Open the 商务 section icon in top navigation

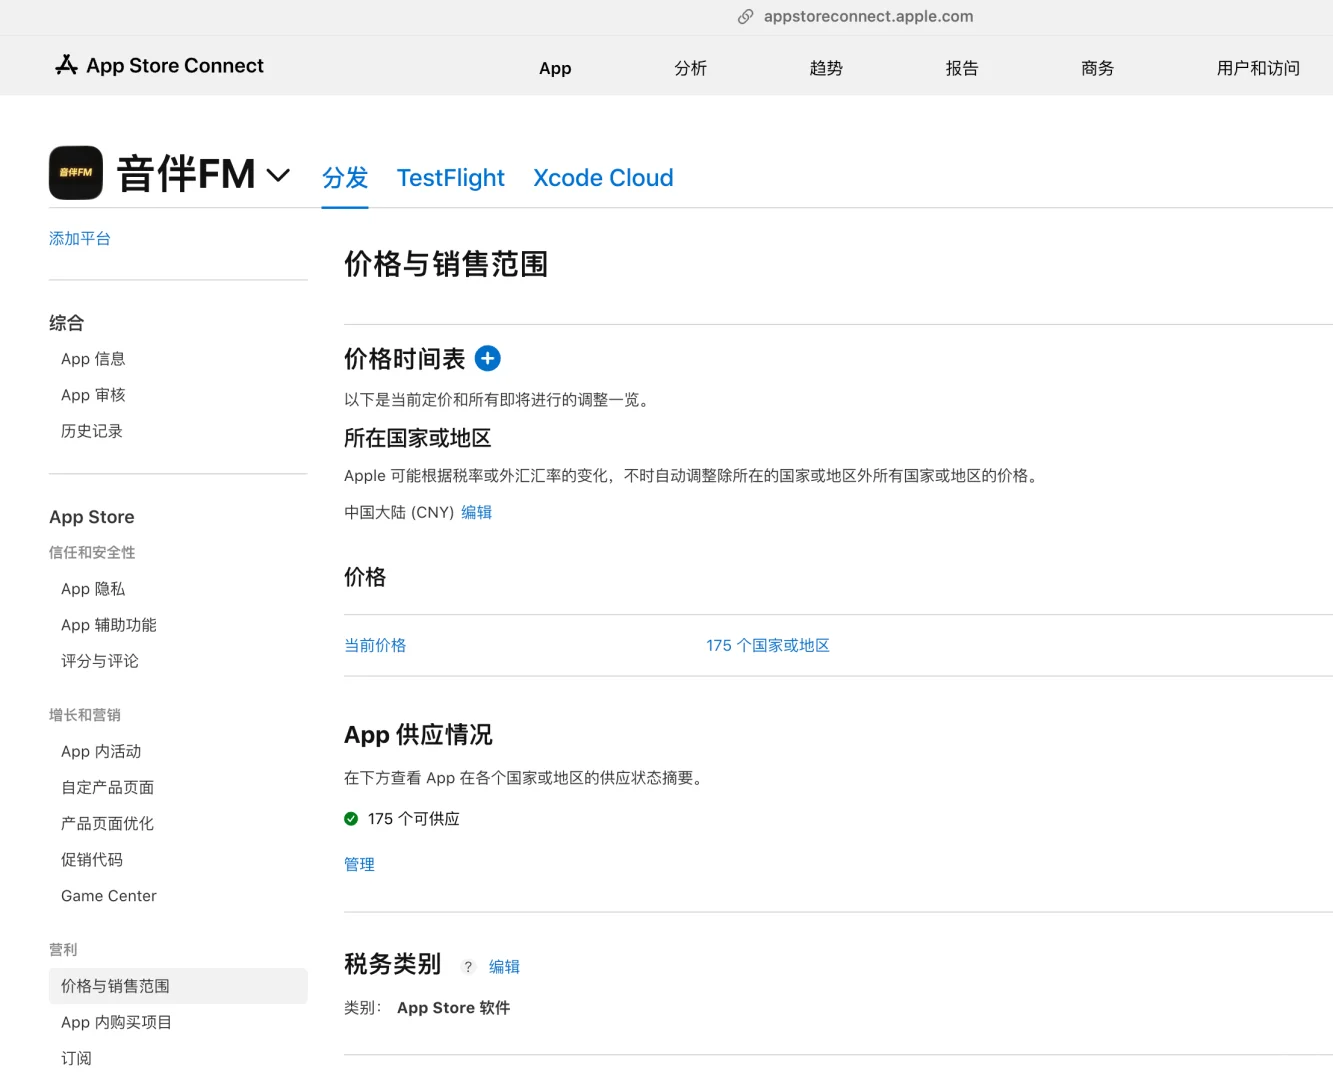[x=1097, y=67]
